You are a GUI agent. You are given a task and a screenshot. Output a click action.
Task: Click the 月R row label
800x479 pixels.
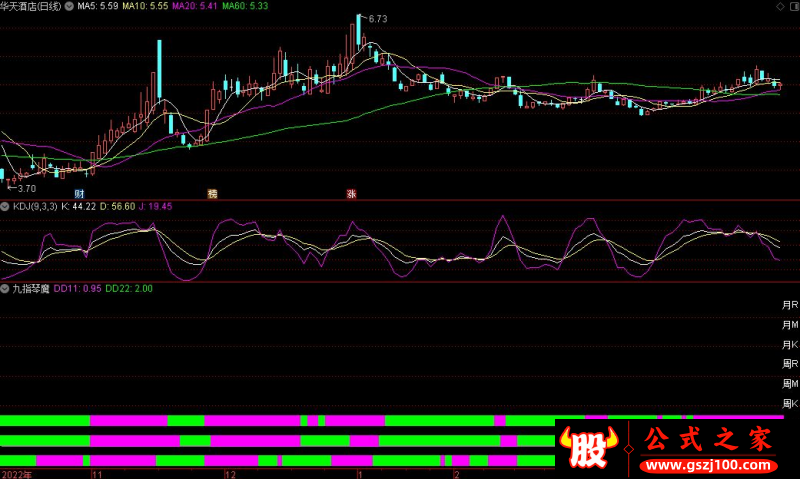click(x=789, y=305)
